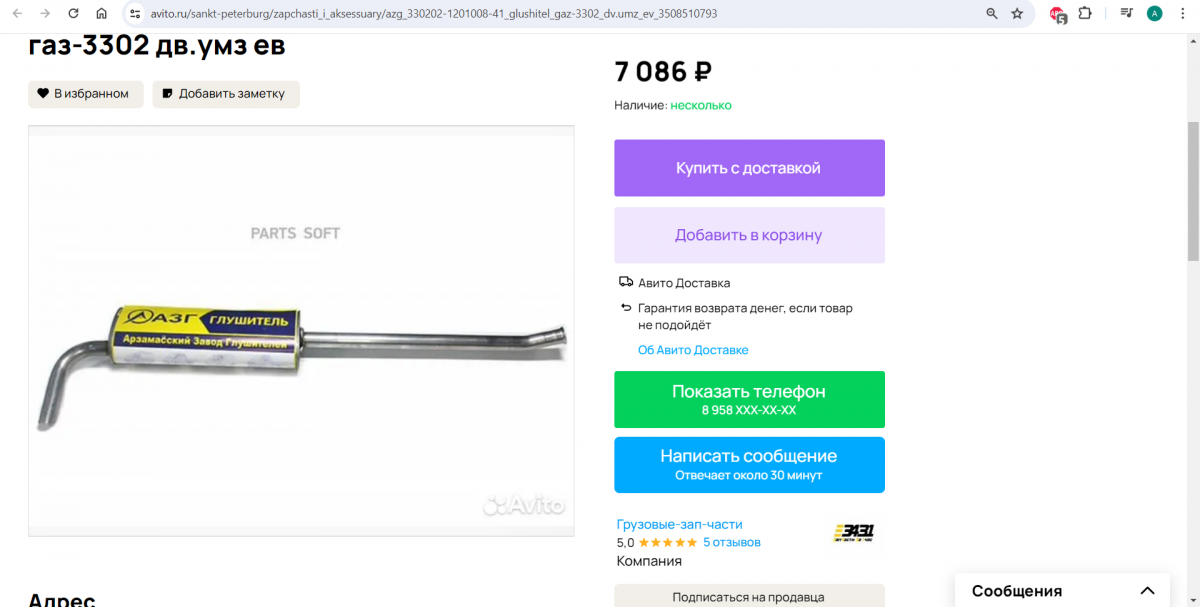The width and height of the screenshot is (1200, 607).
Task: Reveal number with Показать телефон
Action: [749, 399]
